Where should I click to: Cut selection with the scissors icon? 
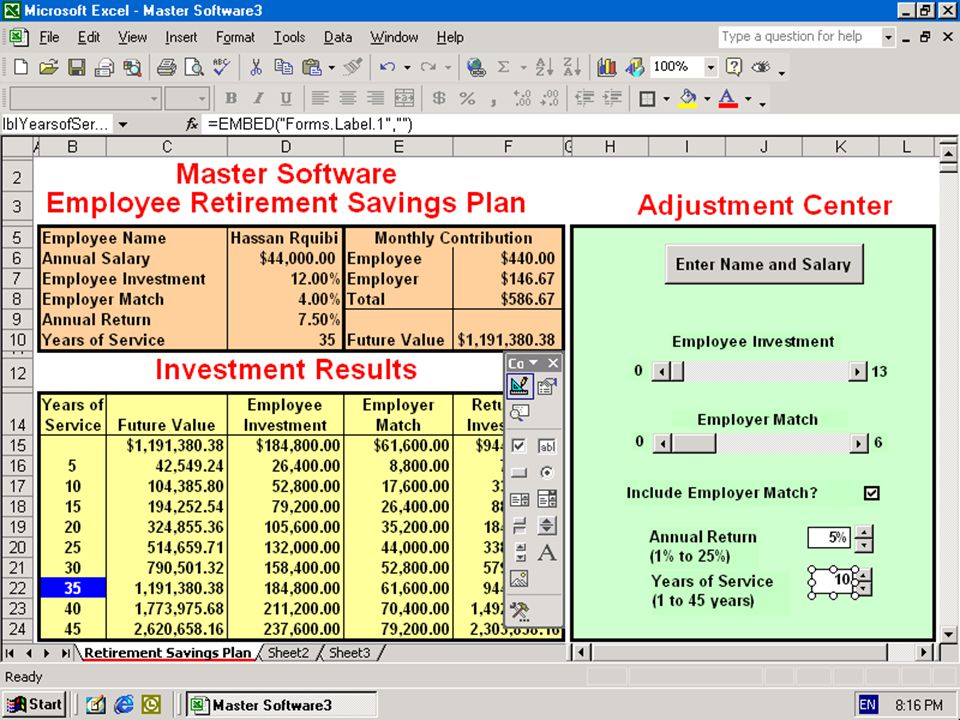point(256,67)
